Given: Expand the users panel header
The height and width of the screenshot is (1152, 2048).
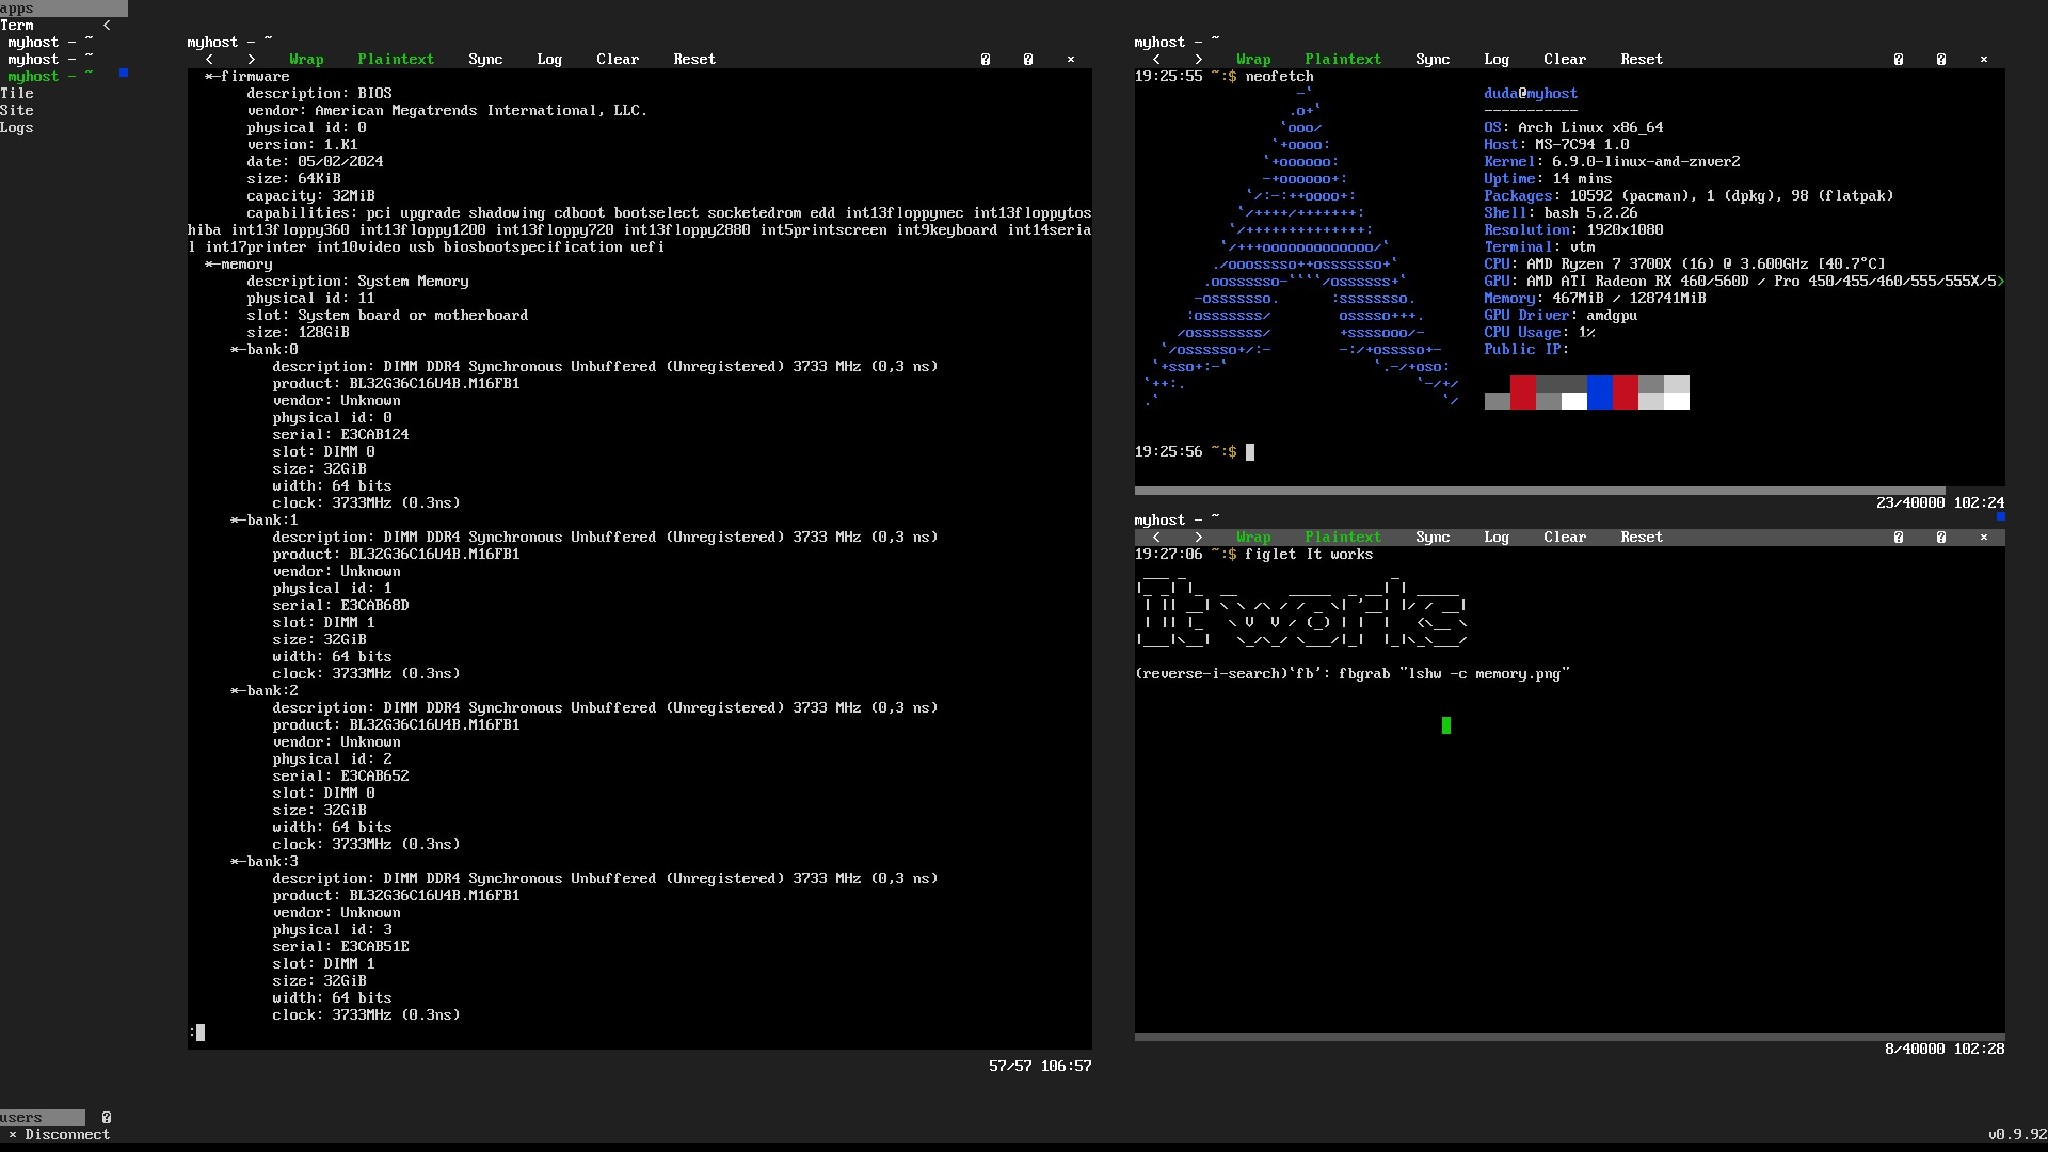Looking at the screenshot, I should point(42,1117).
